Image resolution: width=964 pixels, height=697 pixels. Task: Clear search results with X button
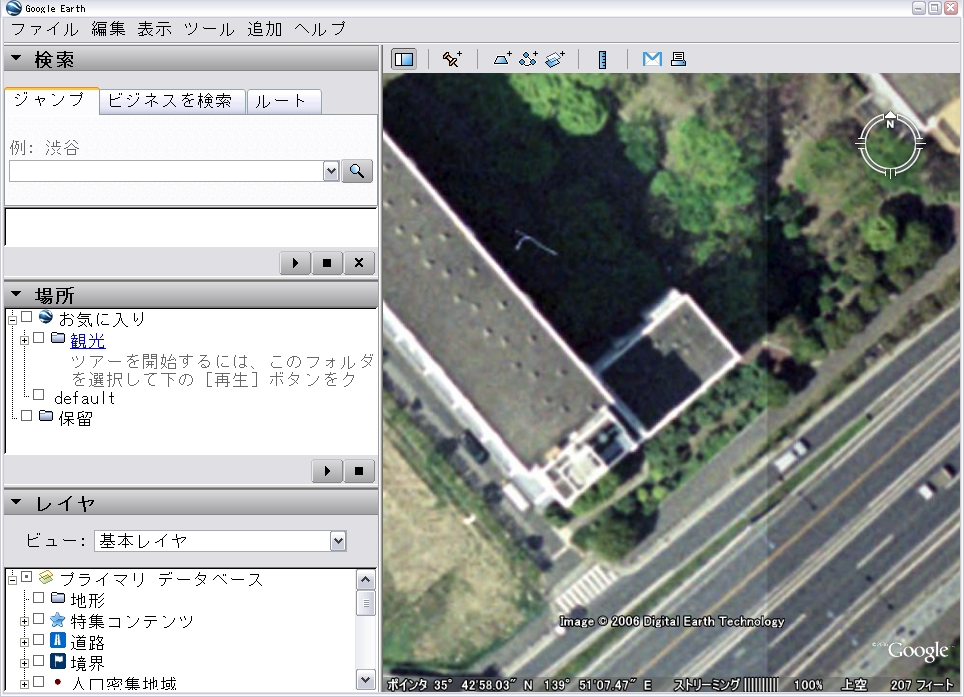tap(359, 263)
